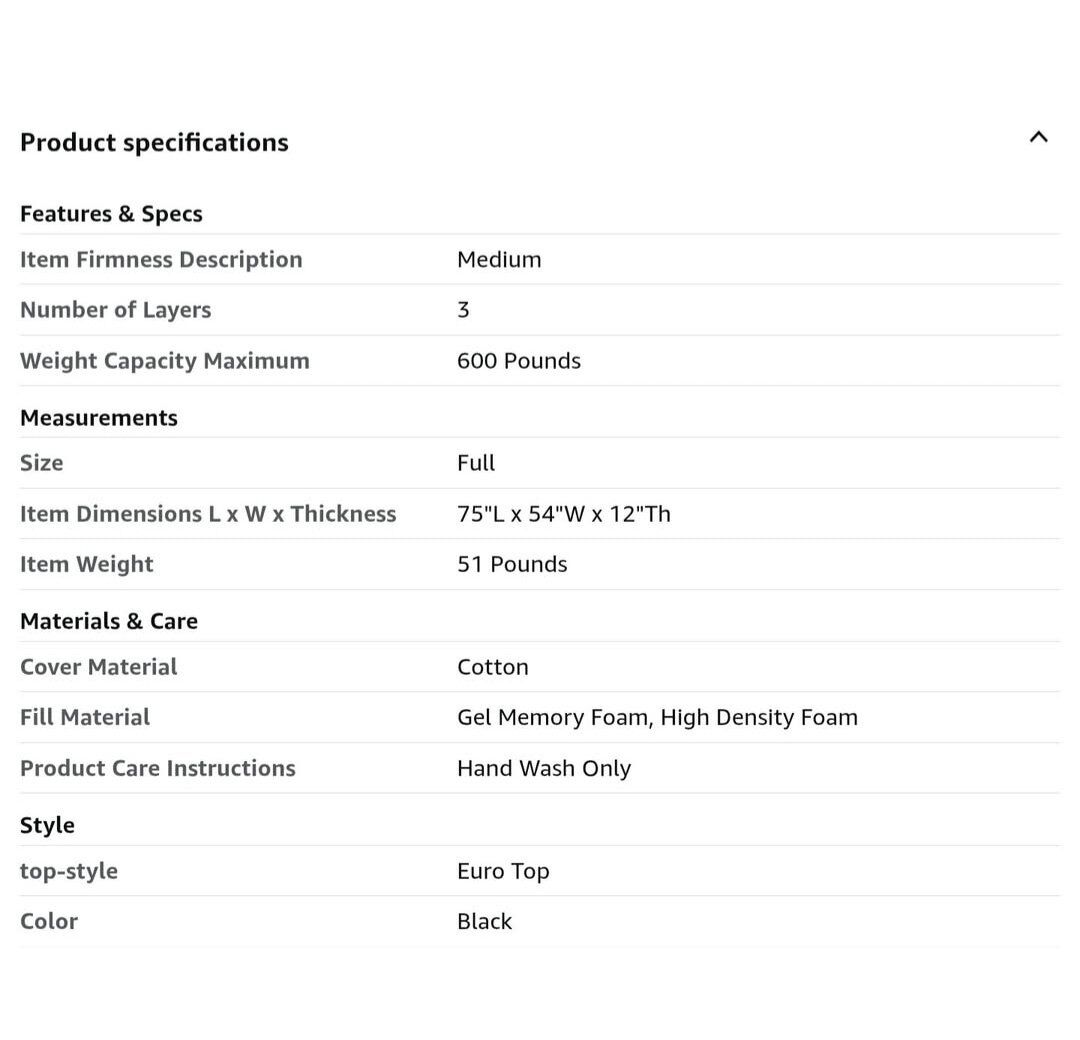Click the Gel Memory Foam fill value
1080x1040 pixels.
click(551, 718)
